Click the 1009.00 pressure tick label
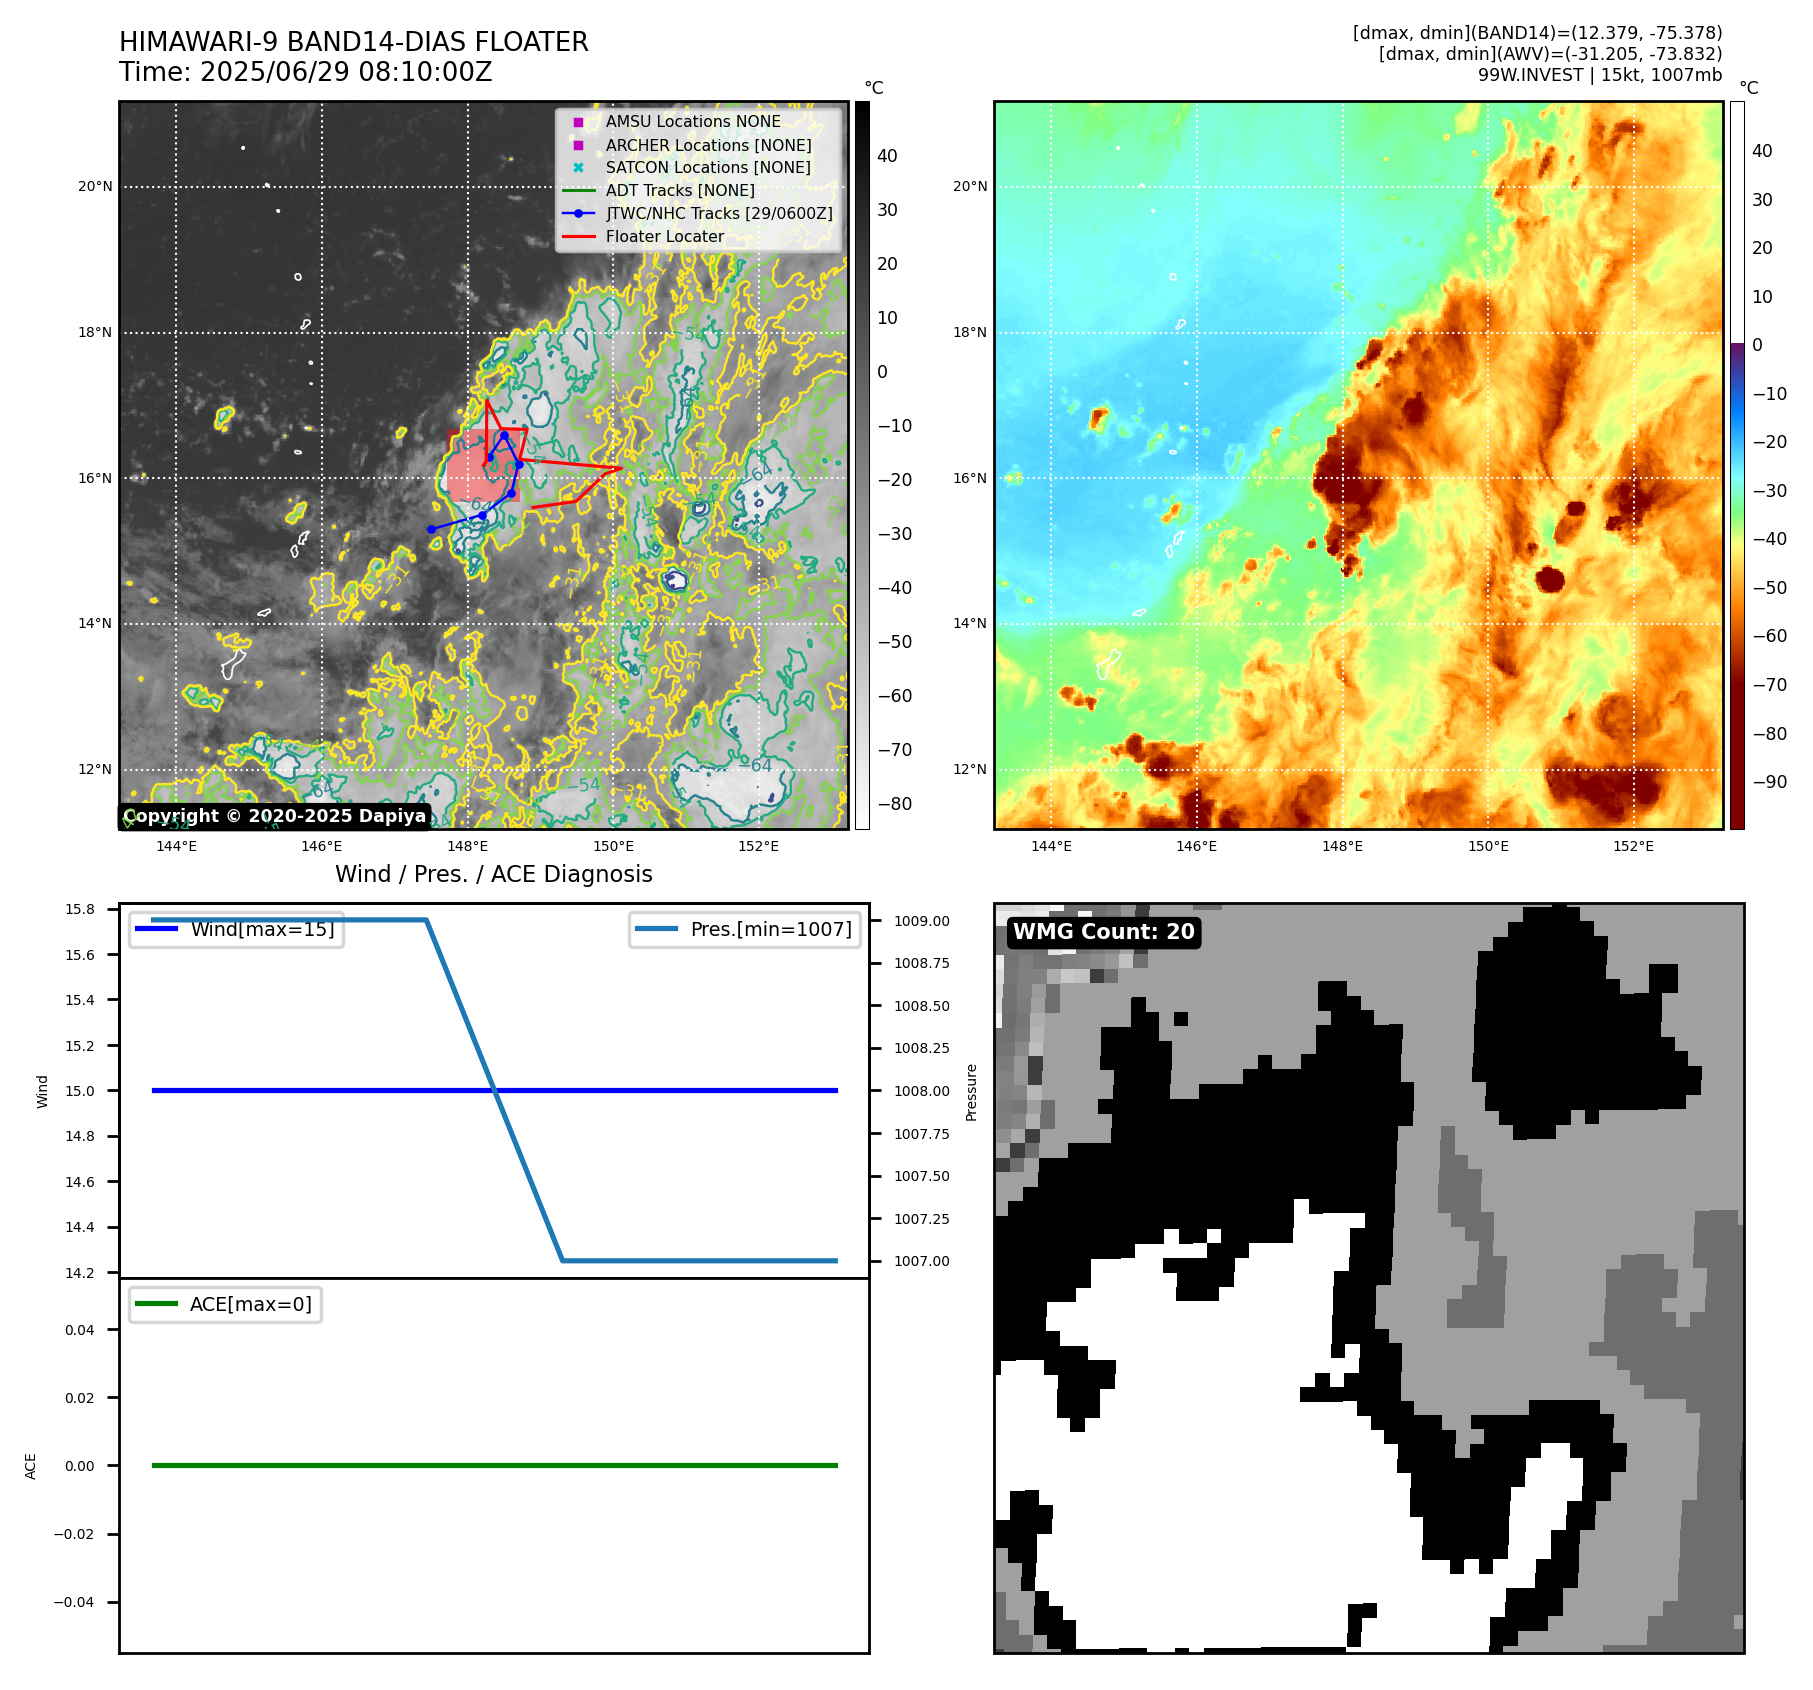The width and height of the screenshot is (1813, 1690). tap(922, 921)
